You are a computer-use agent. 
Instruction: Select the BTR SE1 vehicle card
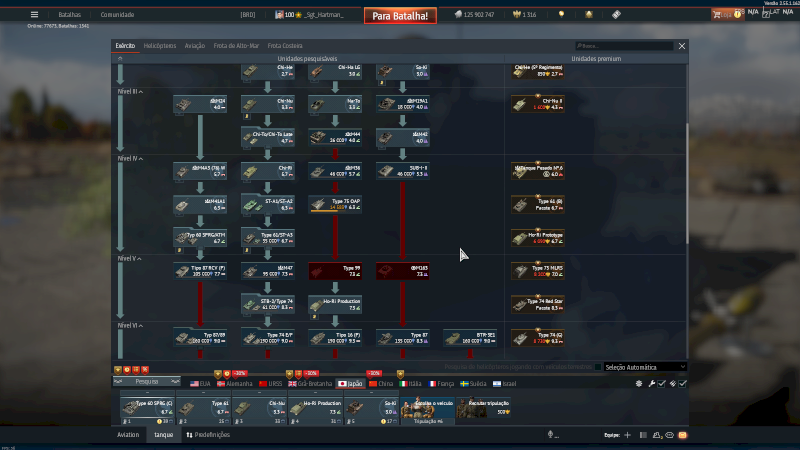470,338
